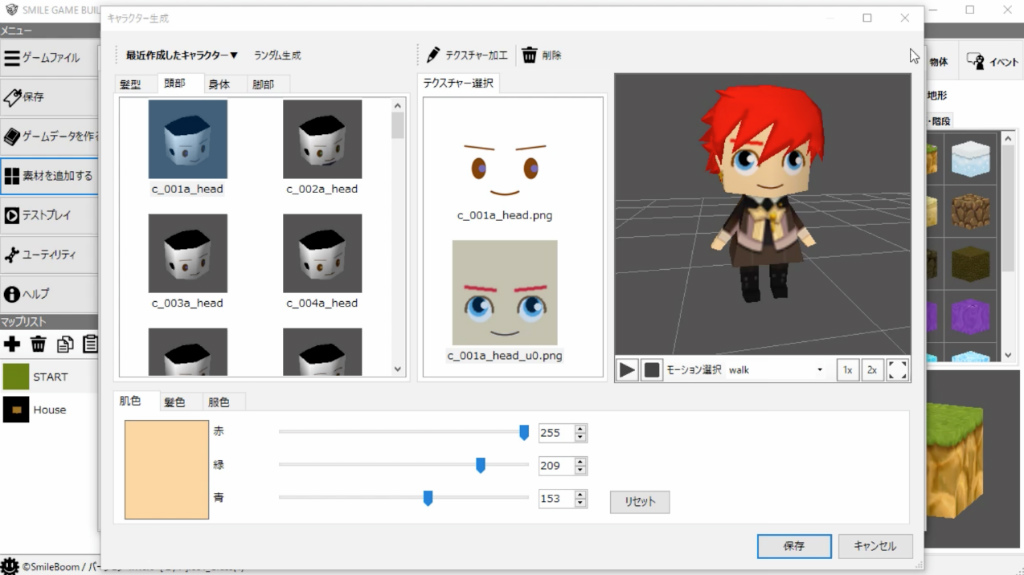The width and height of the screenshot is (1024, 575).
Task: Expand the recently created characters dropdown
Action: click(181, 56)
